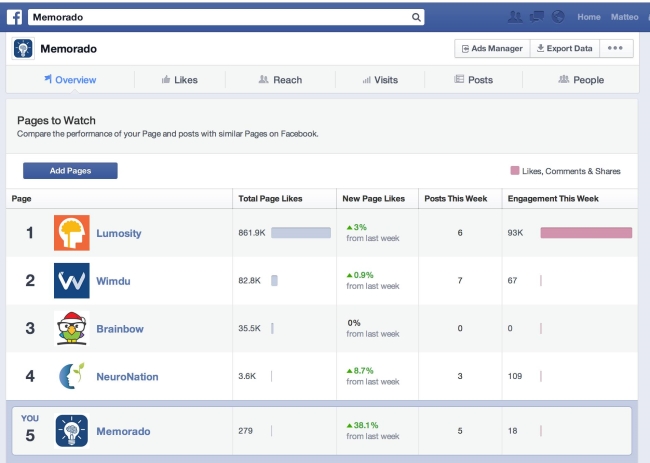Click the Memorado search input field

(226, 17)
